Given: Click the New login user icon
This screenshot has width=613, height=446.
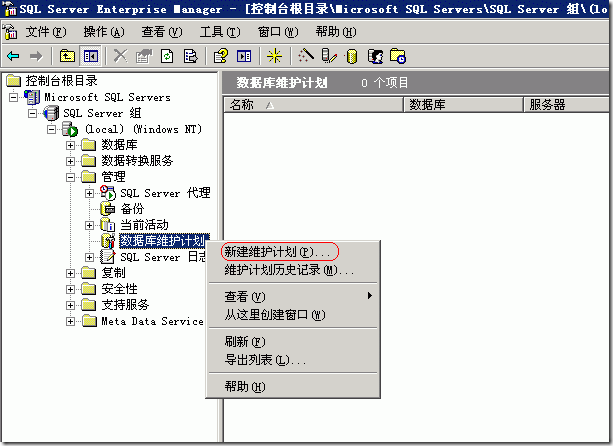Looking at the screenshot, I should pos(375,56).
